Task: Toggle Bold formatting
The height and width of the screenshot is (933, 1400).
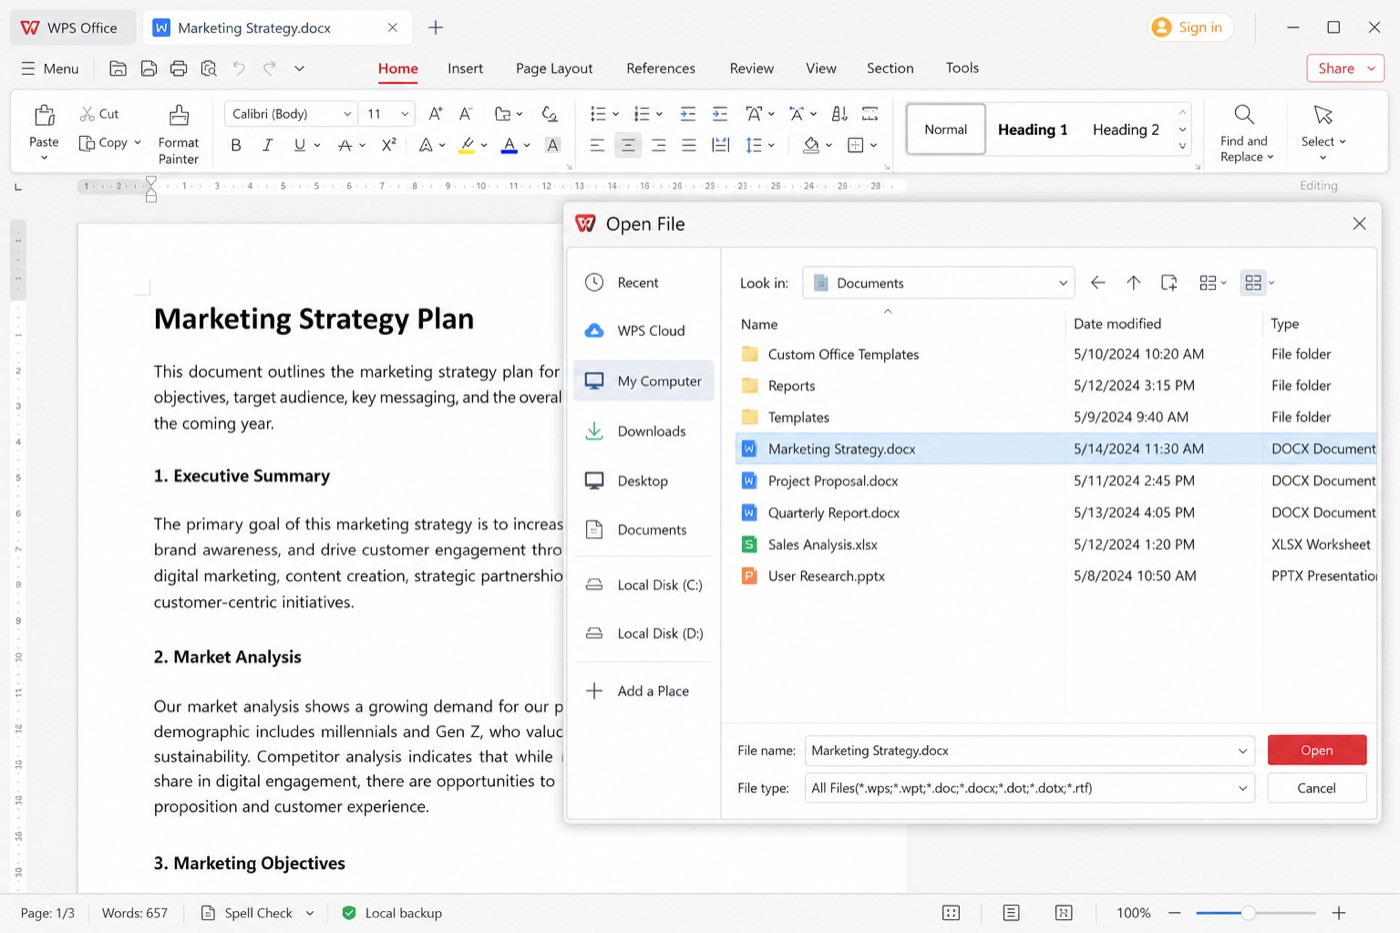Action: click(x=236, y=145)
